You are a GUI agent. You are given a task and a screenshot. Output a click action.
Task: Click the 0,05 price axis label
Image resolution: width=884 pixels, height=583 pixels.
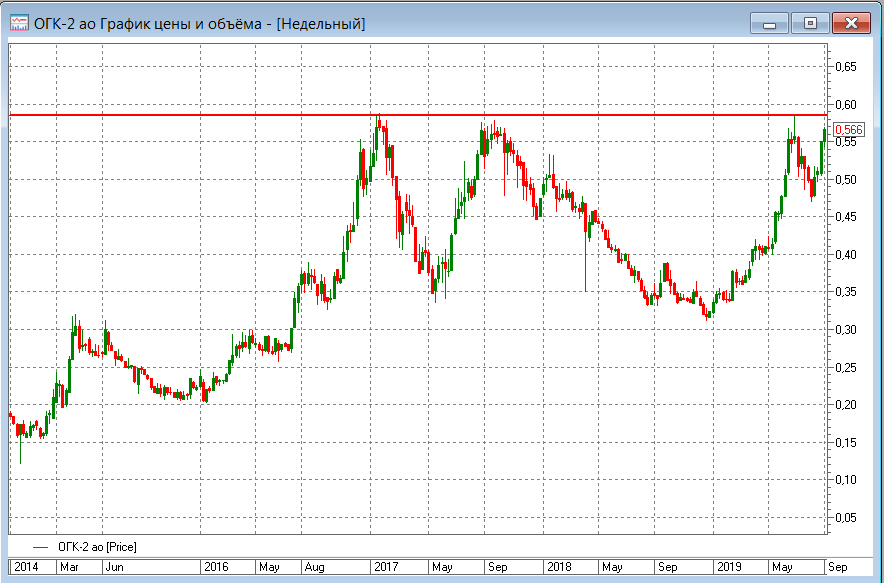846,518
